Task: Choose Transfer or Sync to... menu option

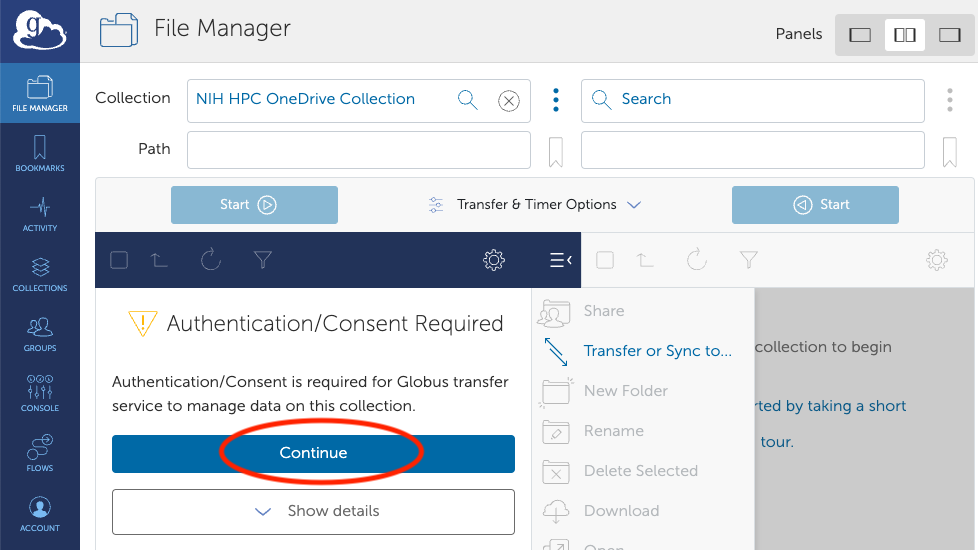Action: pos(657,351)
